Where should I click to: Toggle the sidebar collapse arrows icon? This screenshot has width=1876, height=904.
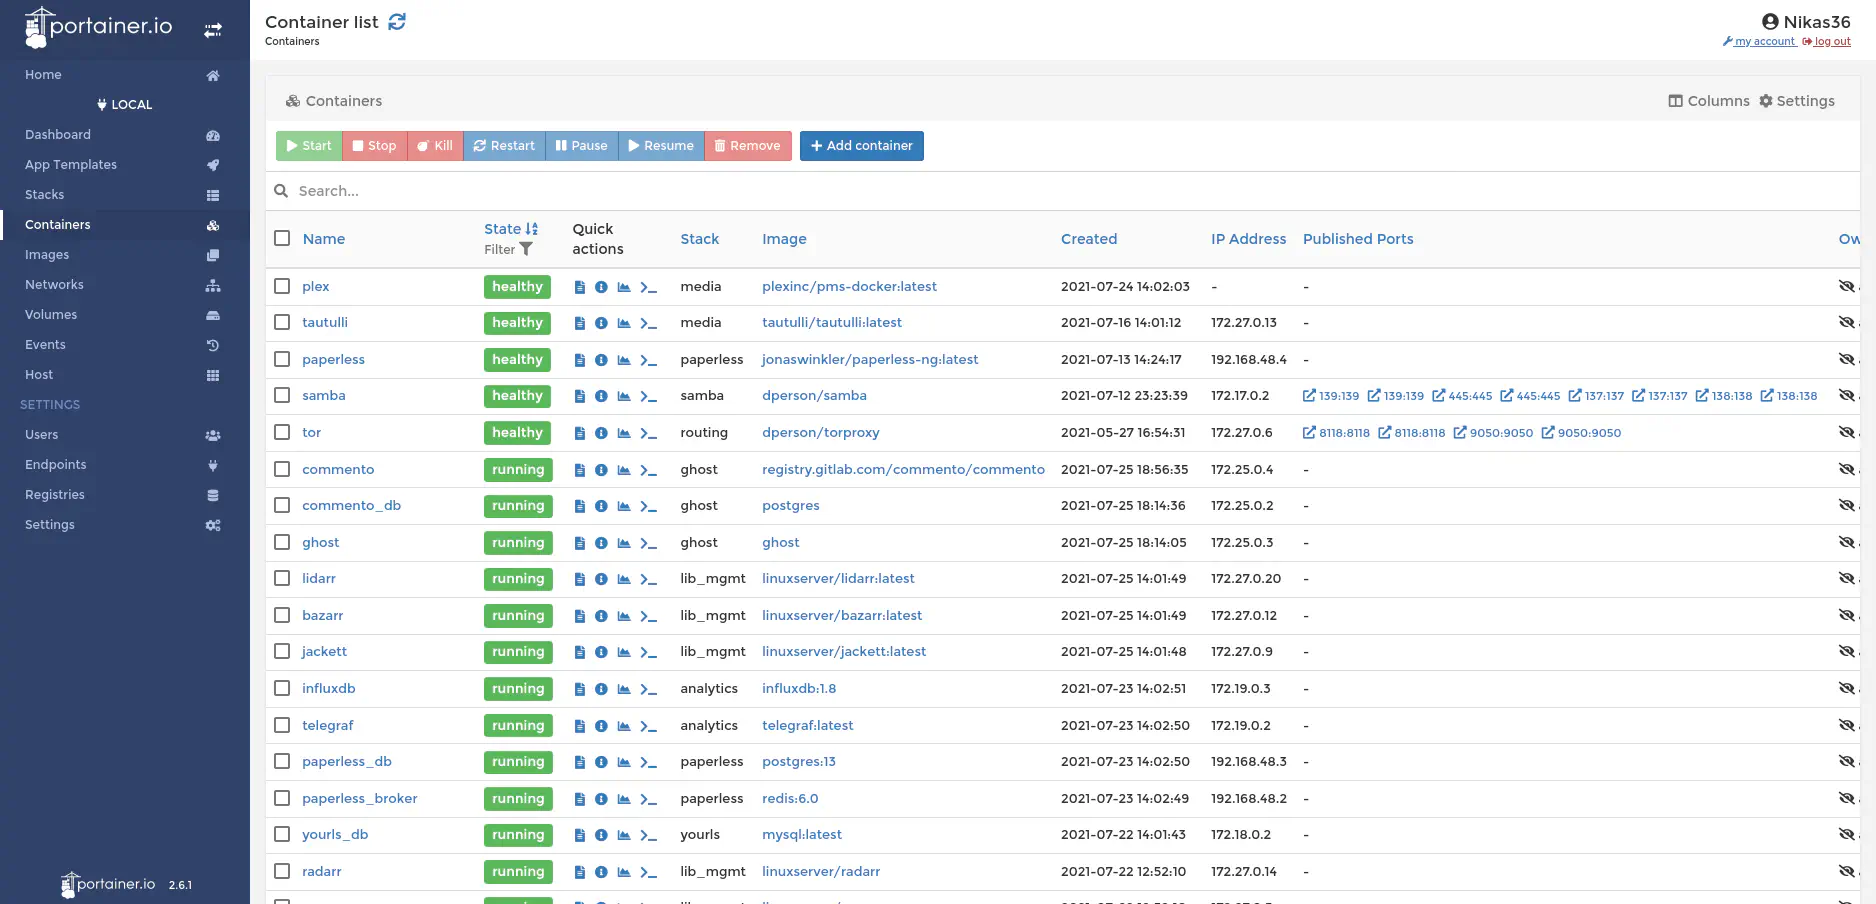213,30
